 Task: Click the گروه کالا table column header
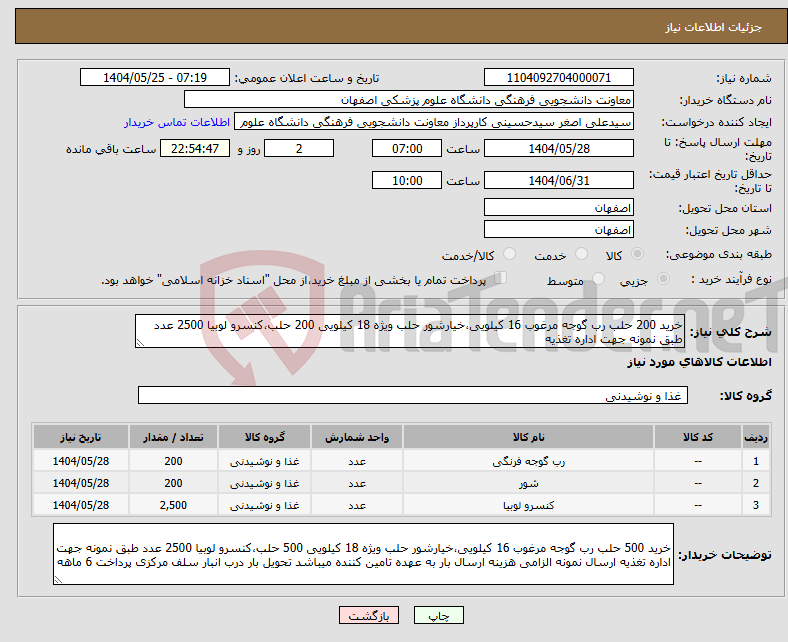[x=264, y=437]
